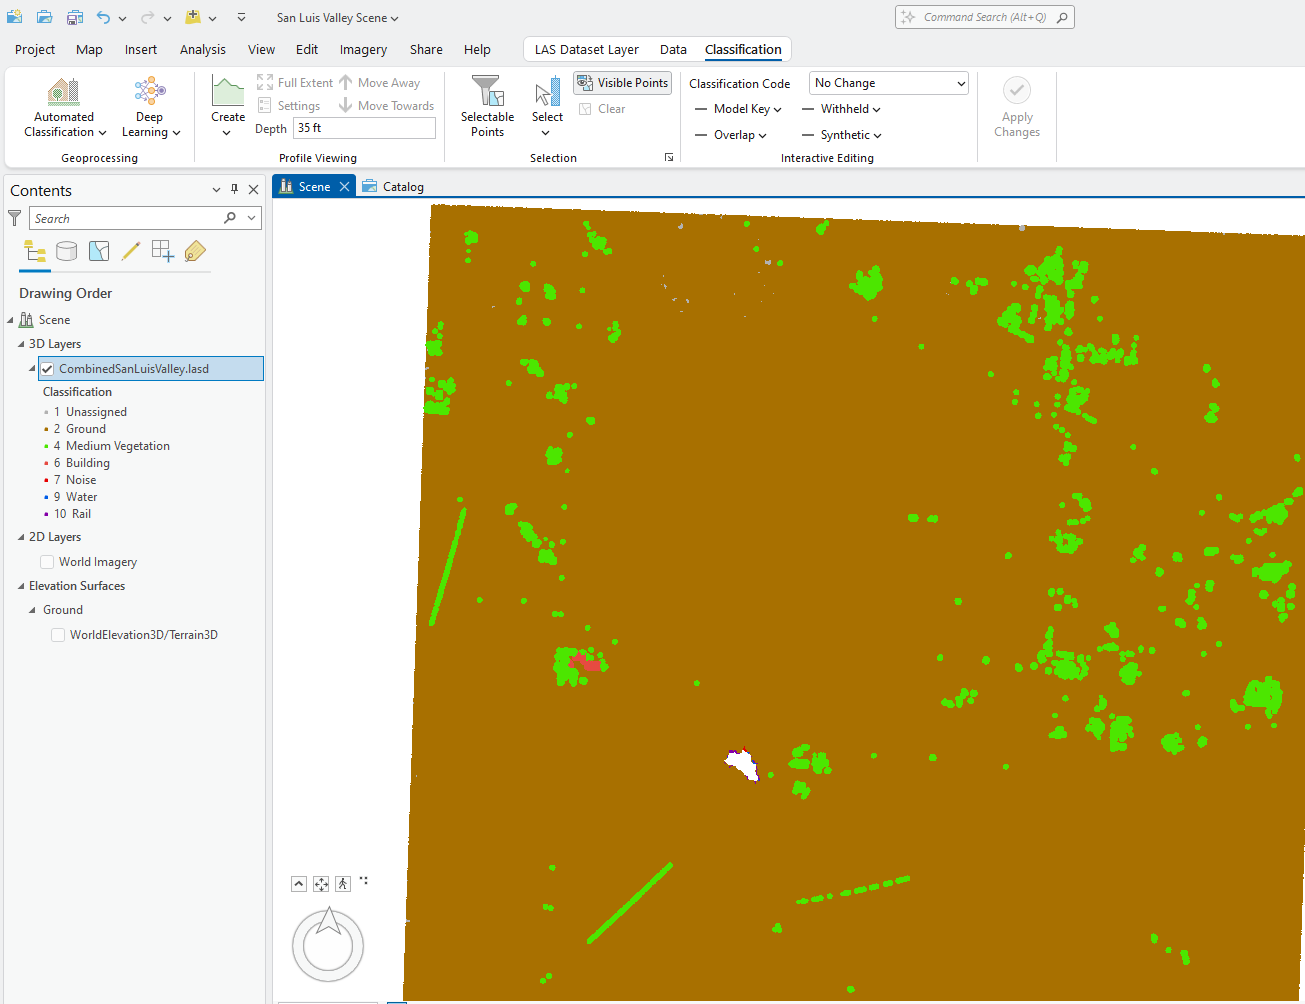Click List By Data Source icon
Viewport: 1305px width, 1004px height.
point(67,251)
